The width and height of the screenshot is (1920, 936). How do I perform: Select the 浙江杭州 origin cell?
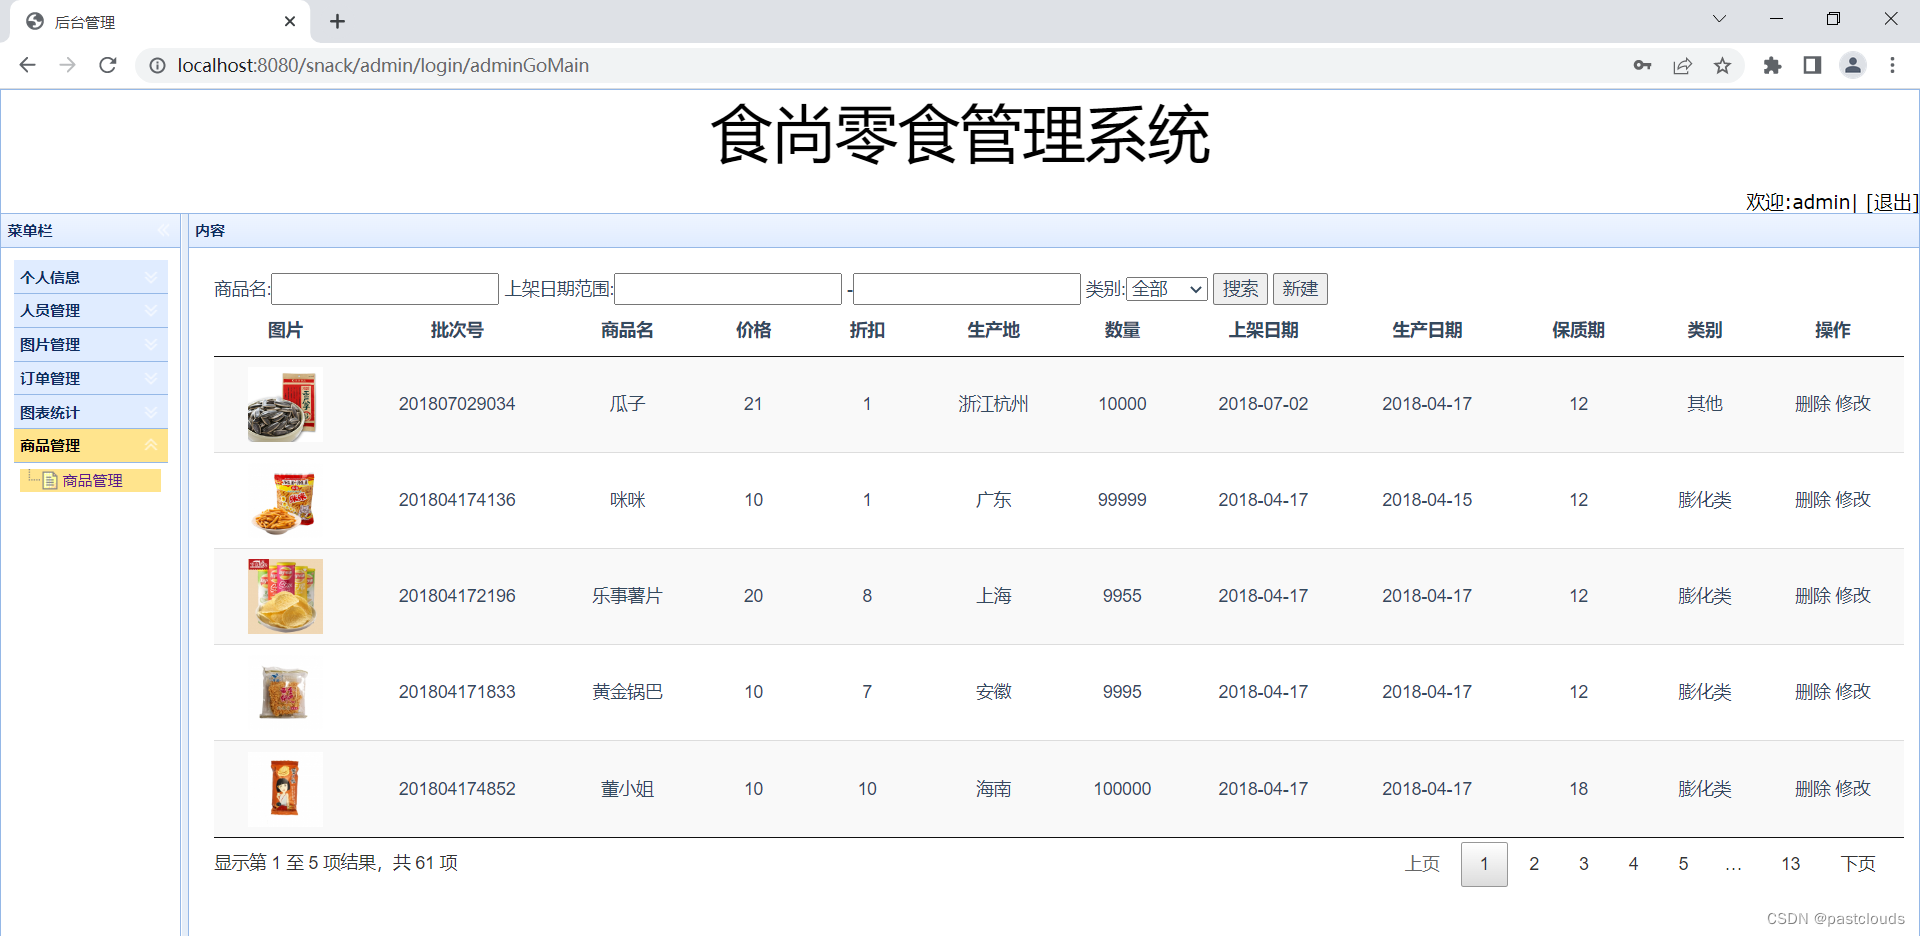tap(993, 404)
